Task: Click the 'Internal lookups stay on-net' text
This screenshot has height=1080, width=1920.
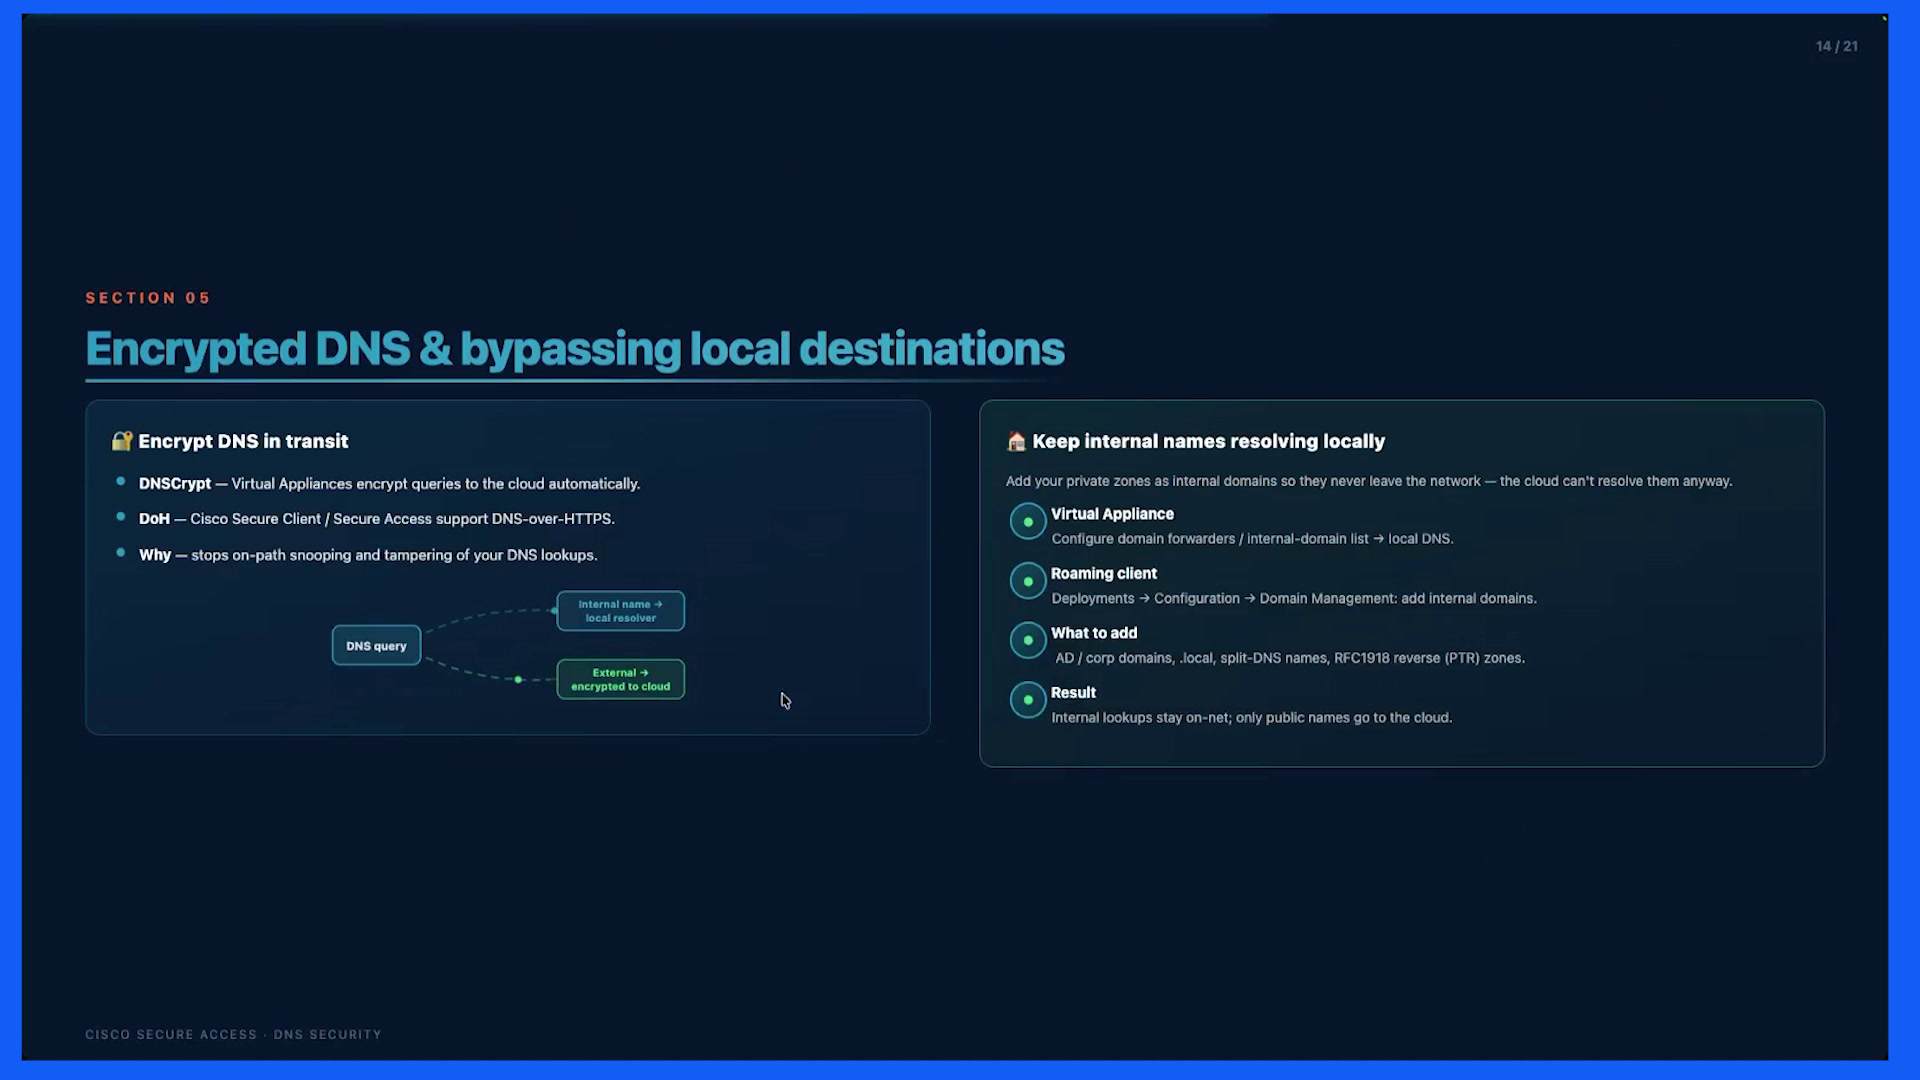Action: point(1251,718)
